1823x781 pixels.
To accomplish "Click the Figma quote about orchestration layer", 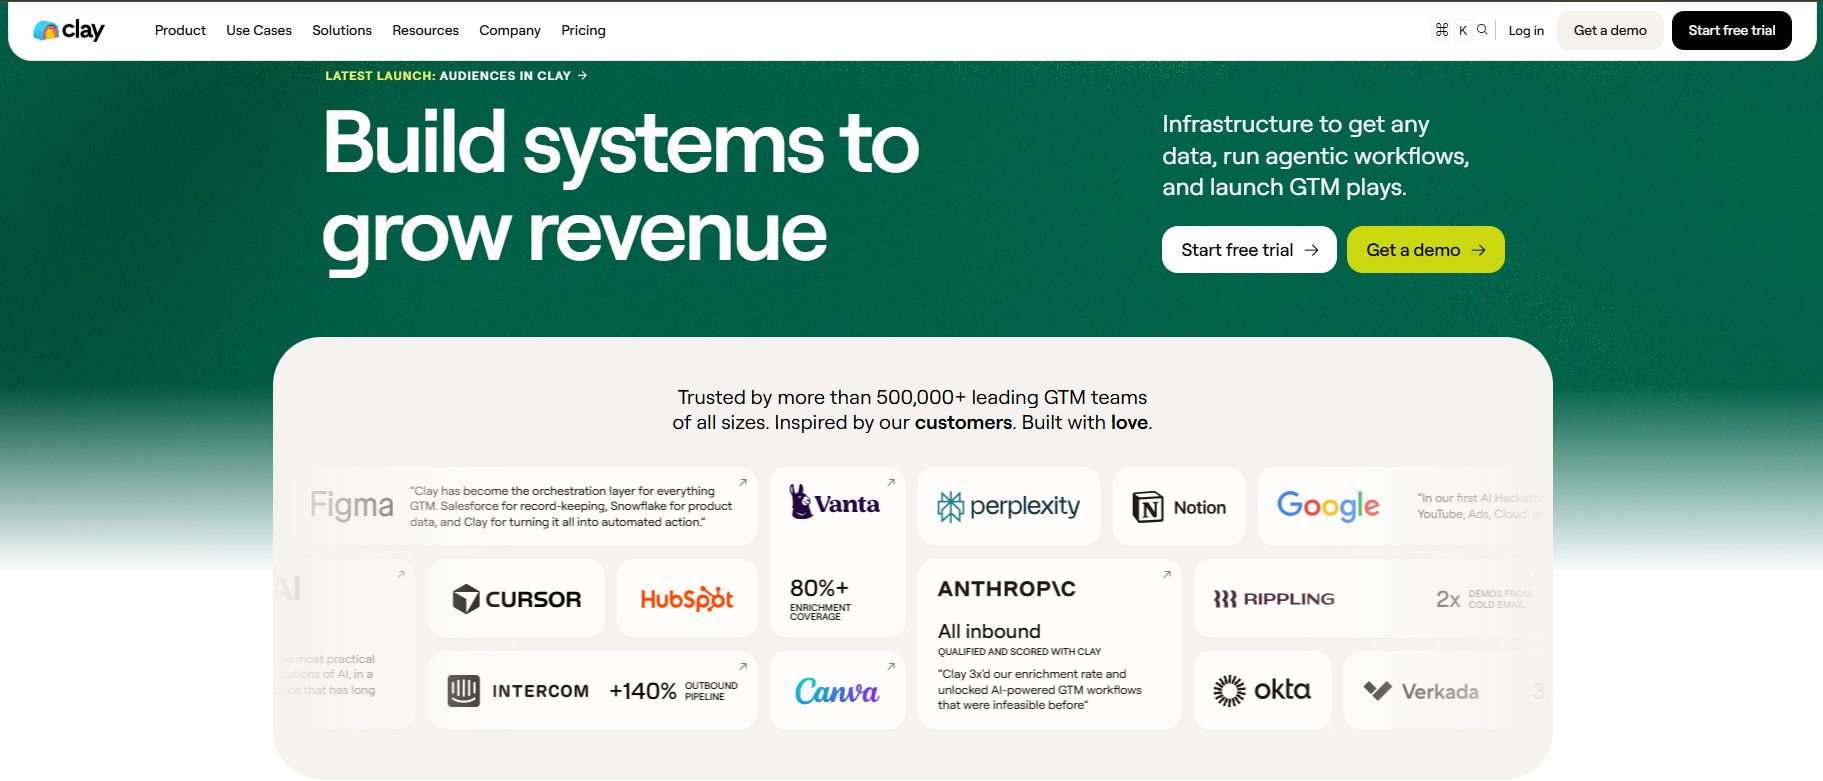I will click(x=571, y=506).
